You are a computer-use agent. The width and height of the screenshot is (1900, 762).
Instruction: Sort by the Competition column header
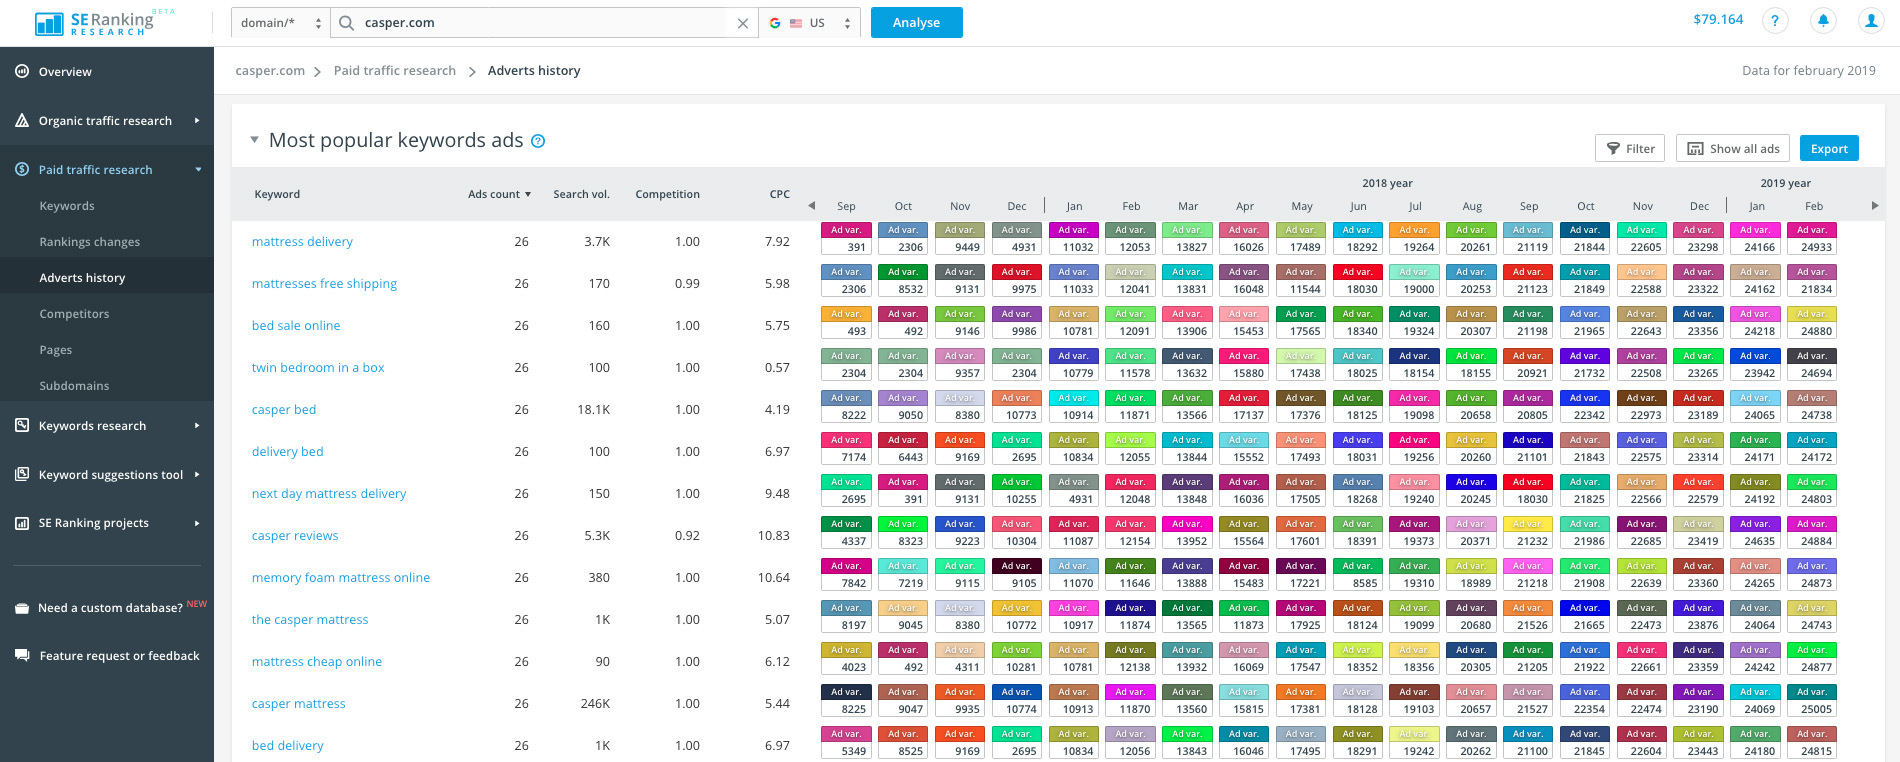pyautogui.click(x=667, y=194)
